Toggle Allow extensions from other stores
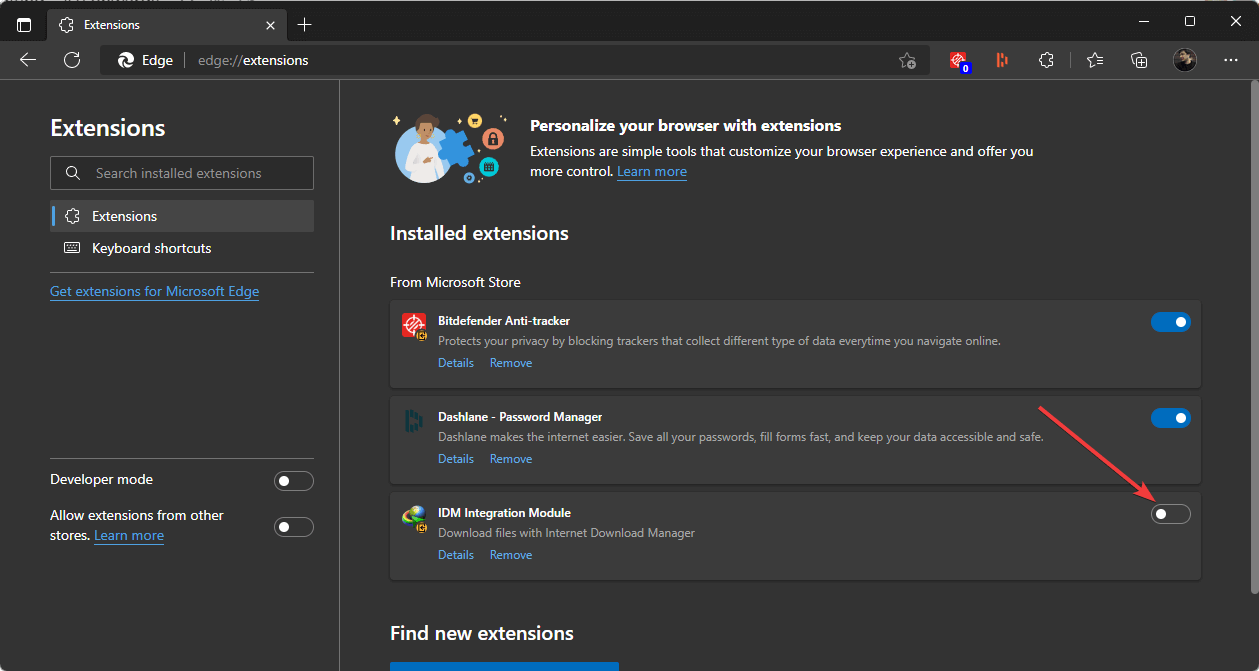 294,527
